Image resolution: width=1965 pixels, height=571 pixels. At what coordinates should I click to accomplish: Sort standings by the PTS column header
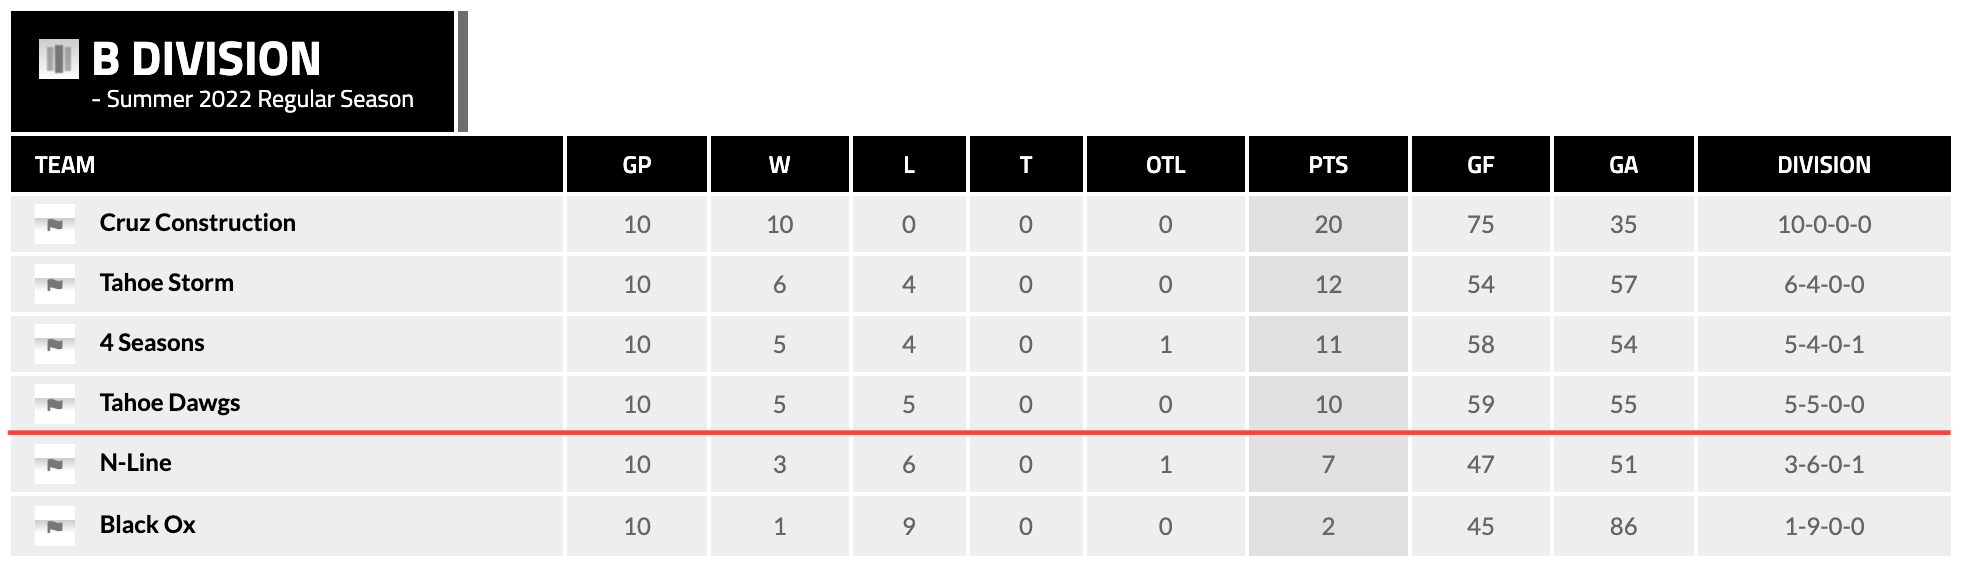[x=1327, y=165]
